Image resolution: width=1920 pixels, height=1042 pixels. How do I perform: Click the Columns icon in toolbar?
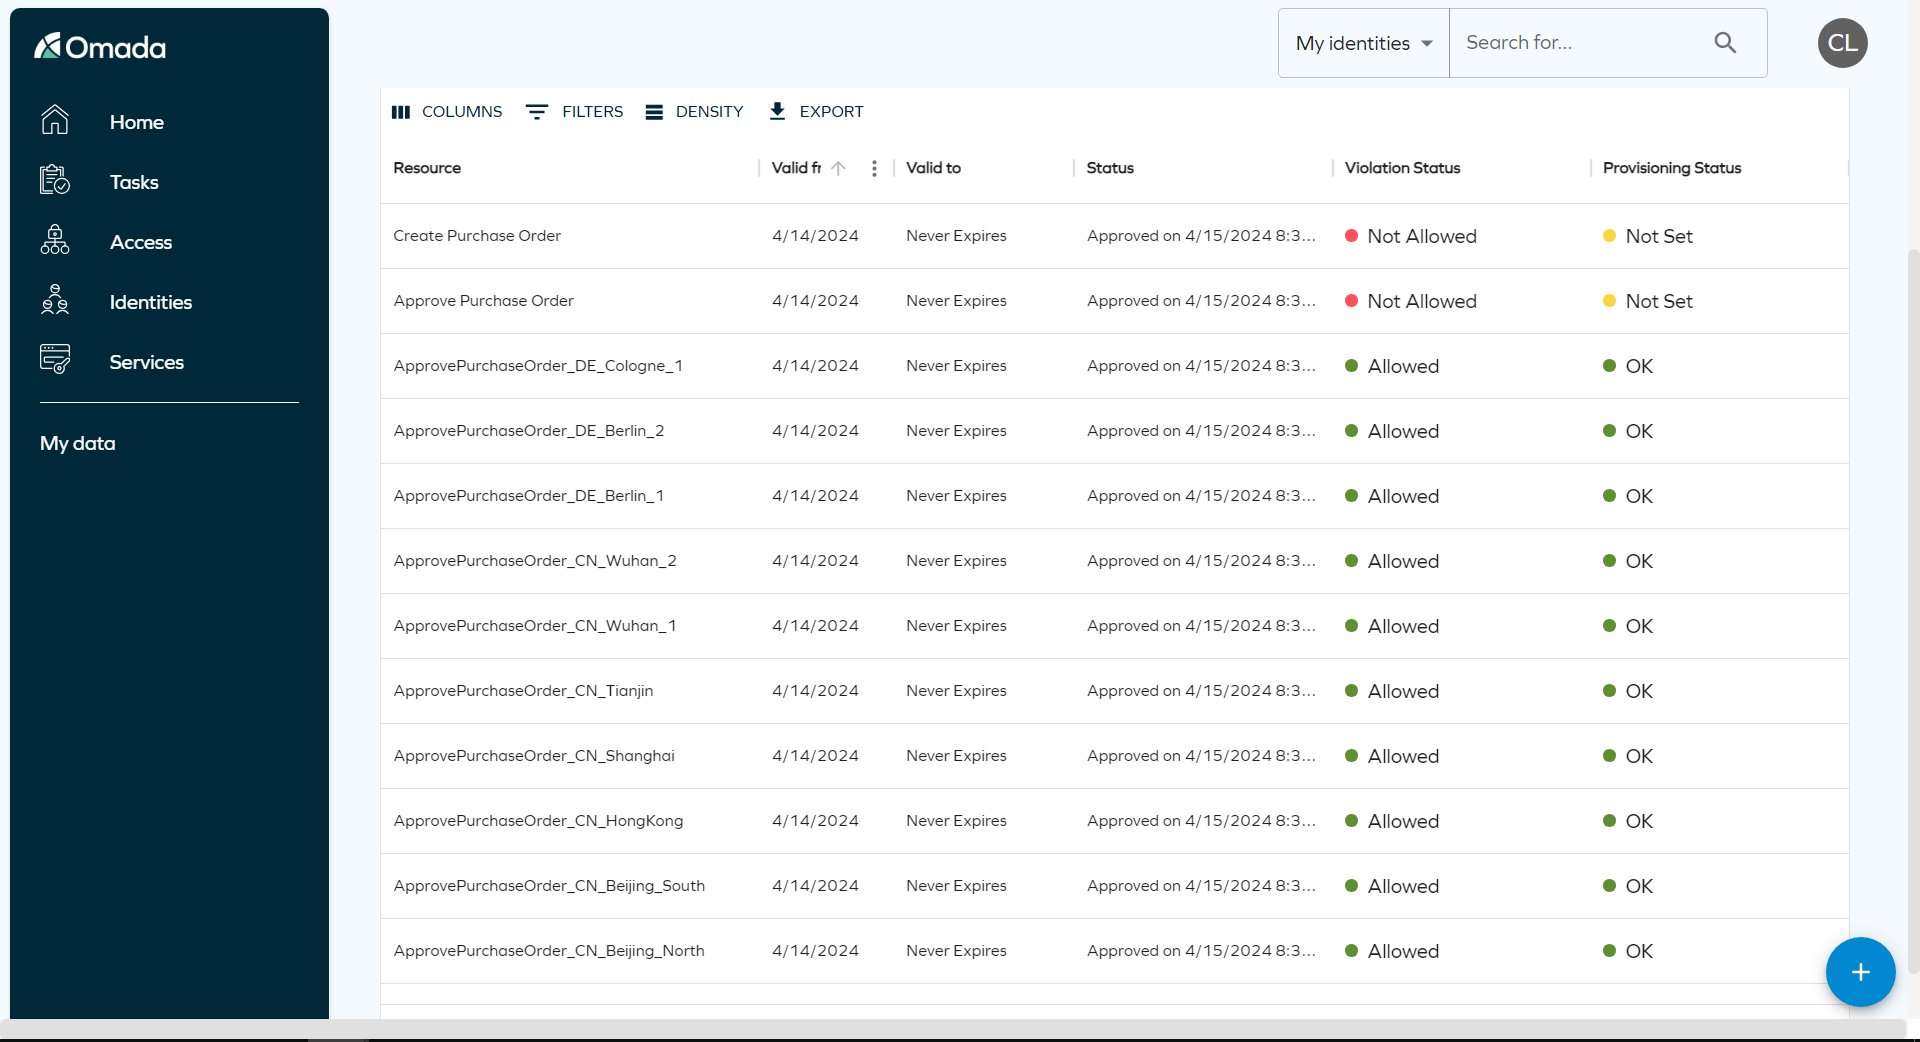coord(401,112)
